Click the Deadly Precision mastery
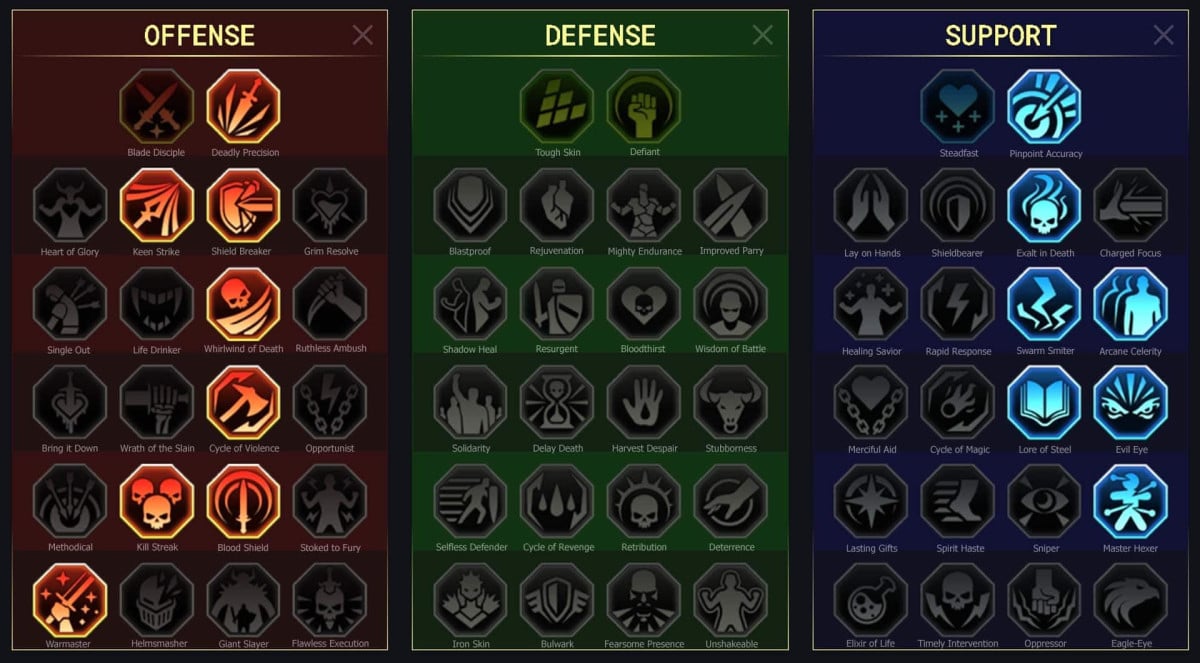 point(244,106)
